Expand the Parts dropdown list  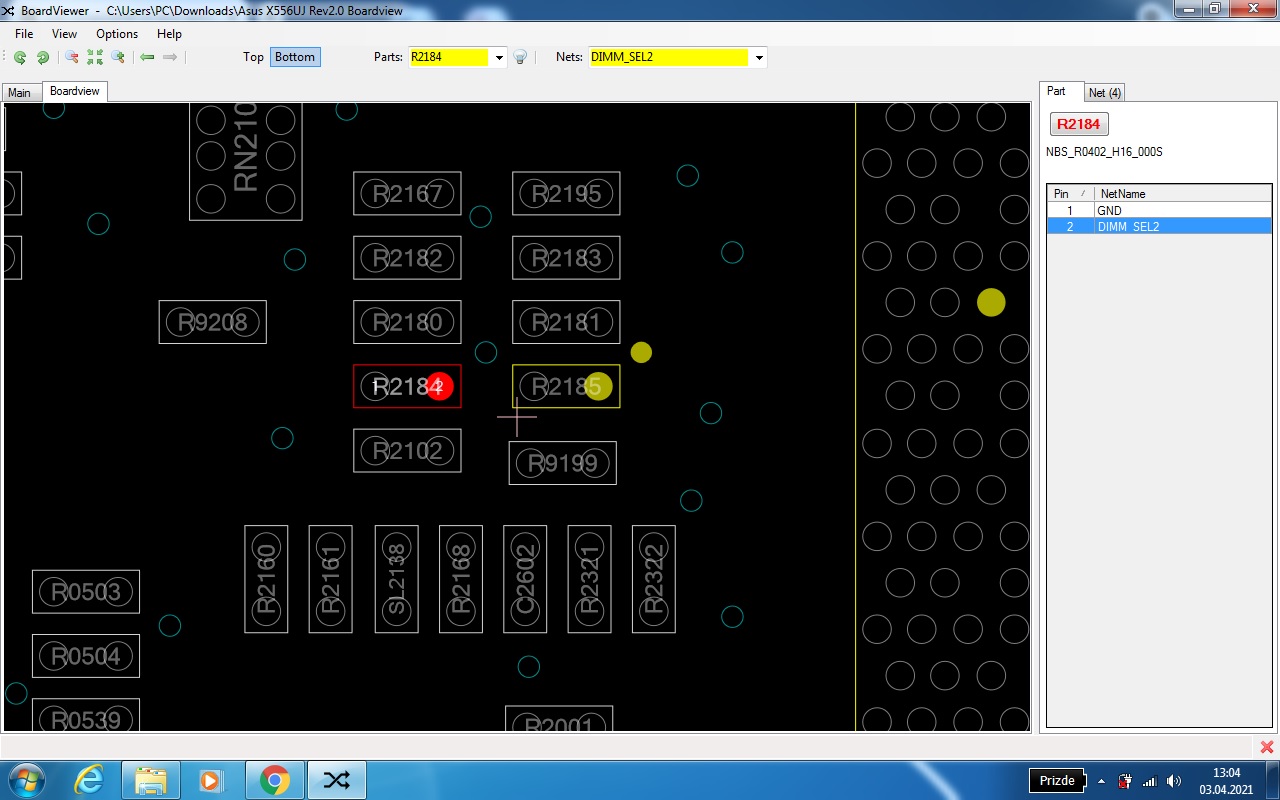click(499, 57)
